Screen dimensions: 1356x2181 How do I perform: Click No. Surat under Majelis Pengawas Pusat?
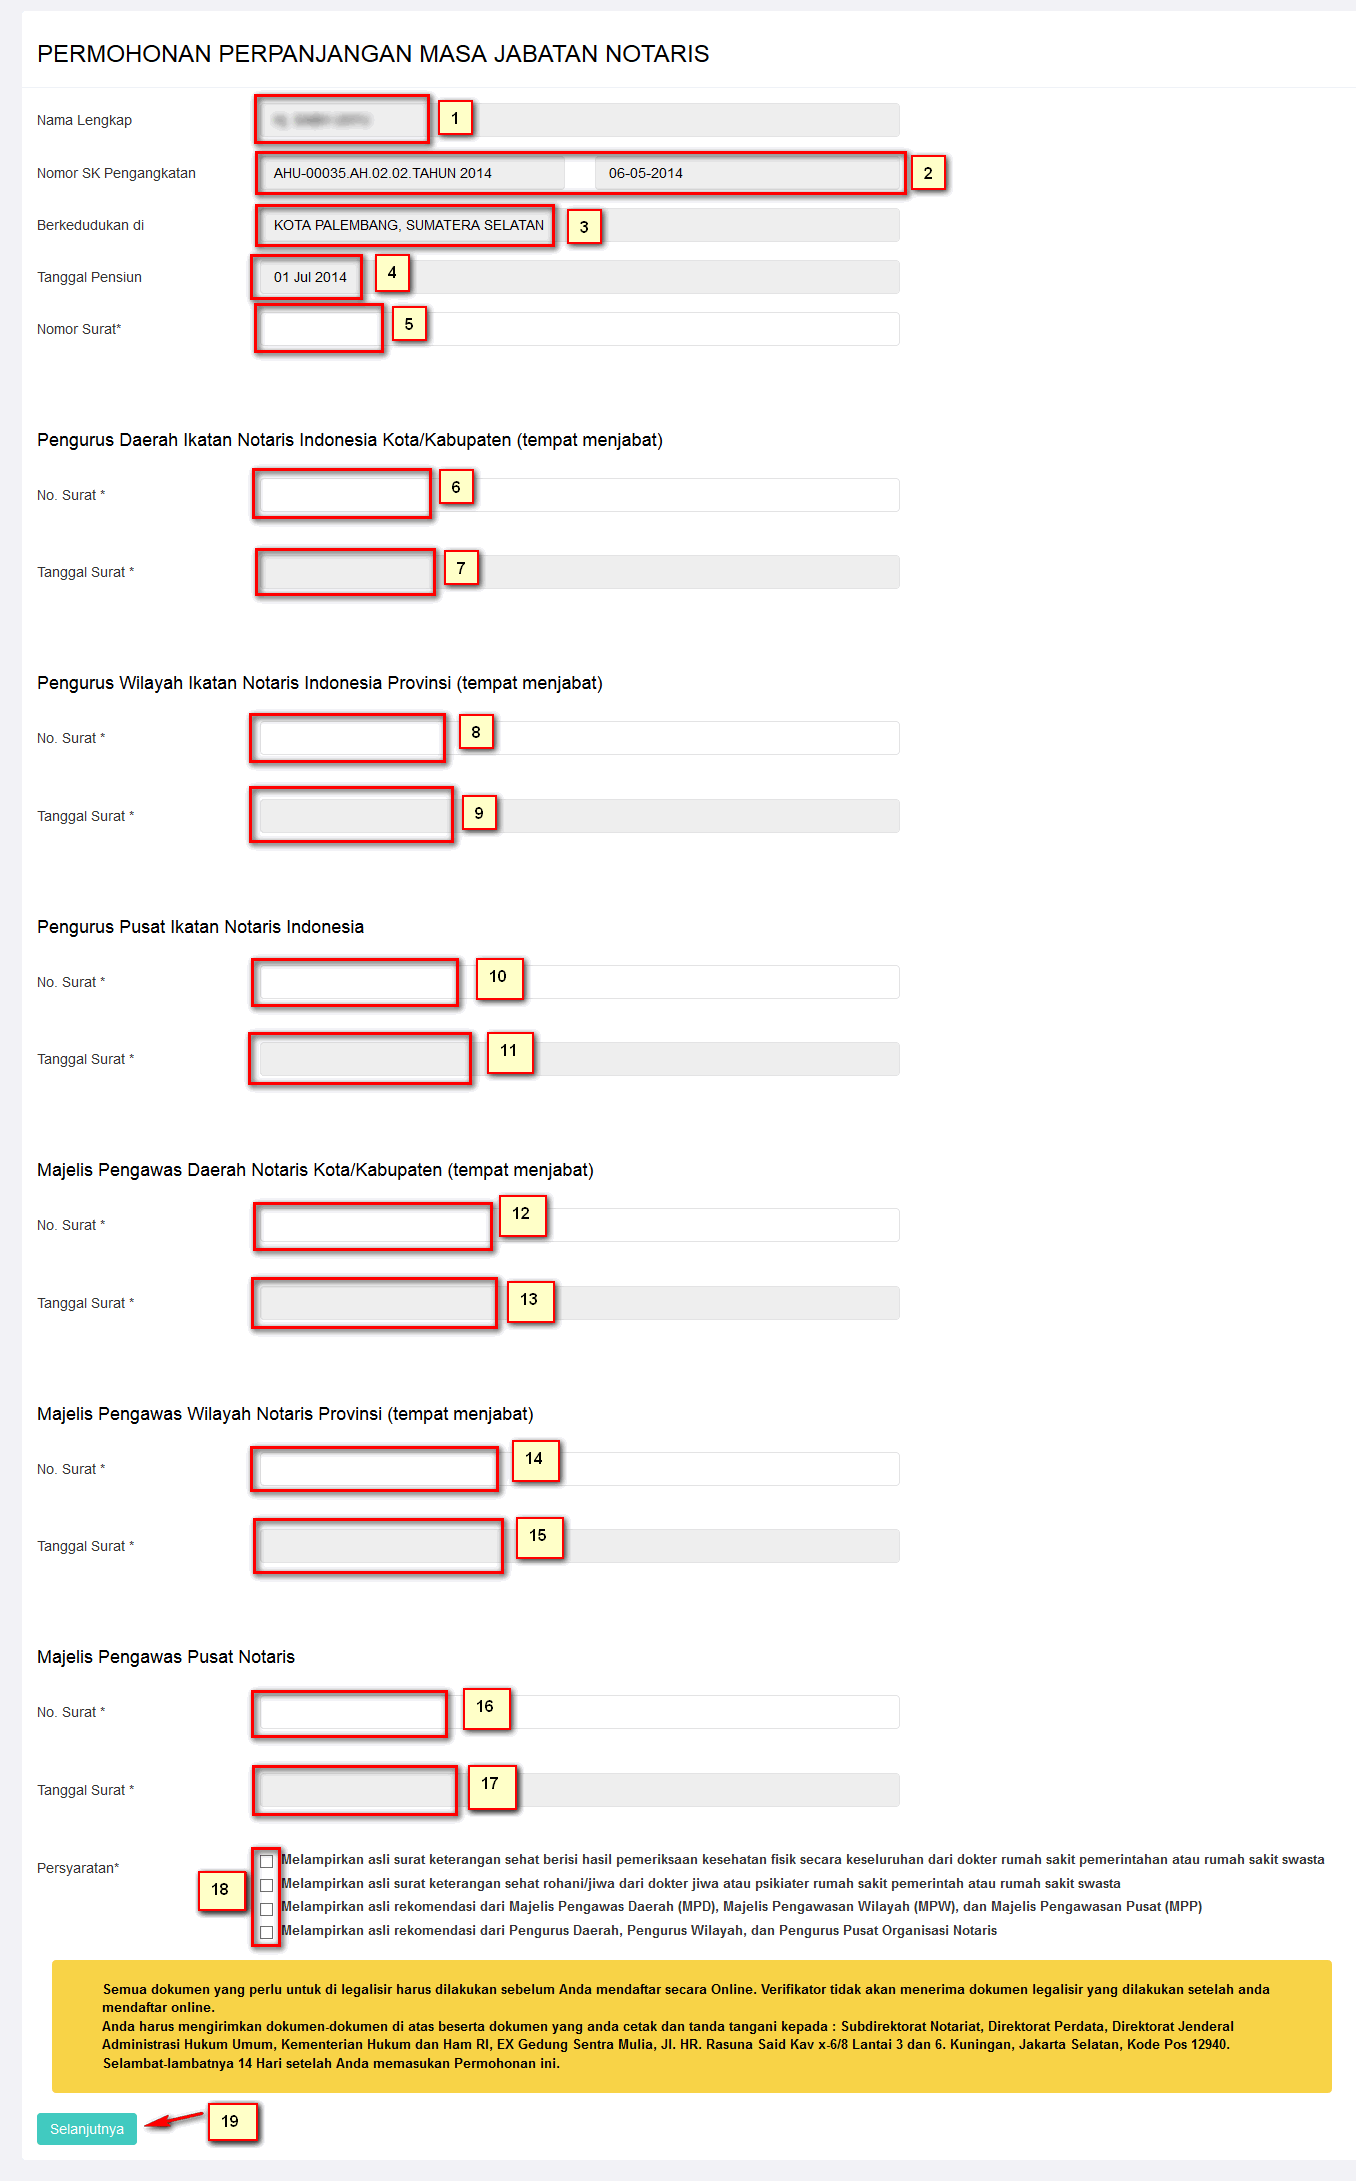point(577,1712)
